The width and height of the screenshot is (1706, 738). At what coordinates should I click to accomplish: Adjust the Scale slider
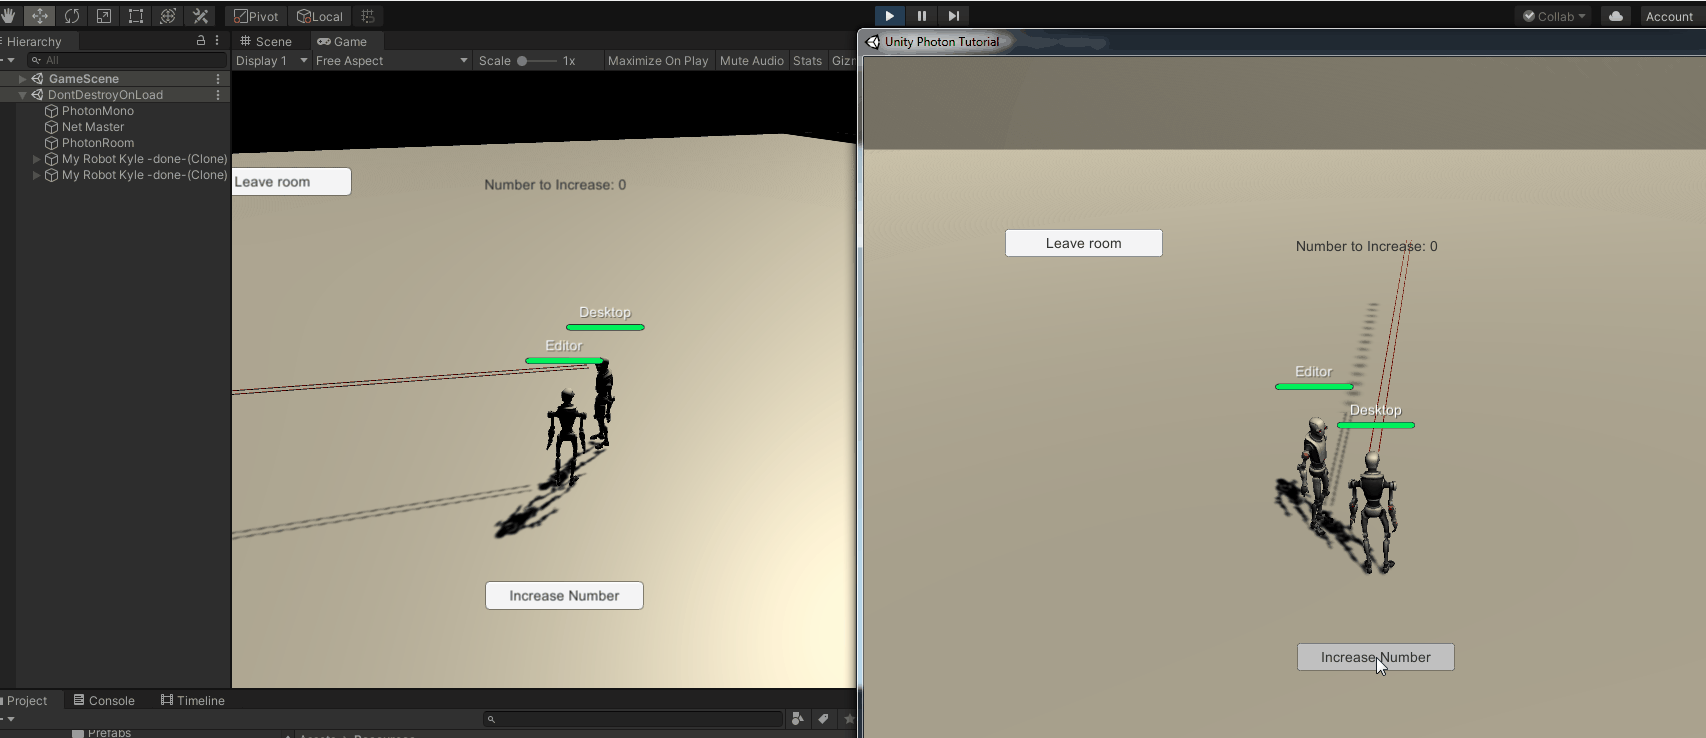tap(537, 61)
